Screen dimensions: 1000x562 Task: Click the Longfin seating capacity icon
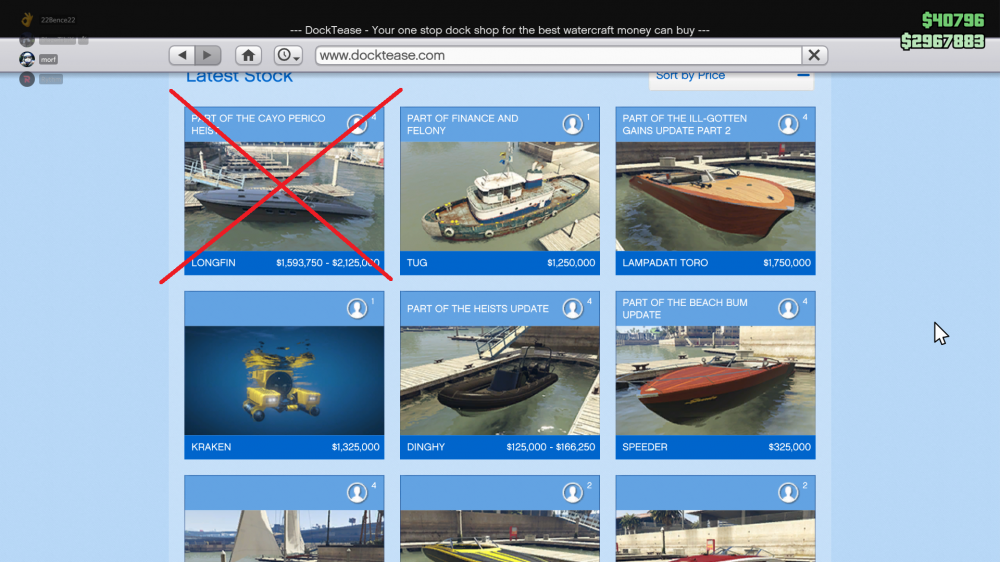pyautogui.click(x=357, y=124)
